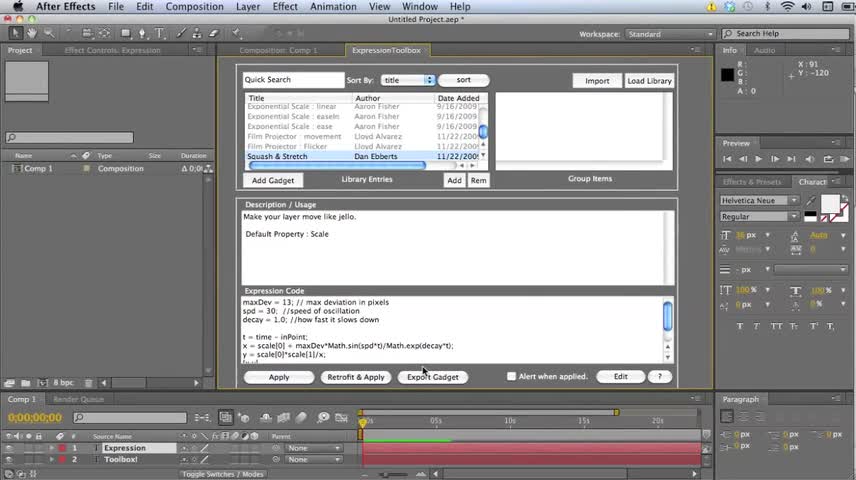This screenshot has height=480, width=856.
Task: Open the font size px dropdown arrow
Action: tap(768, 235)
